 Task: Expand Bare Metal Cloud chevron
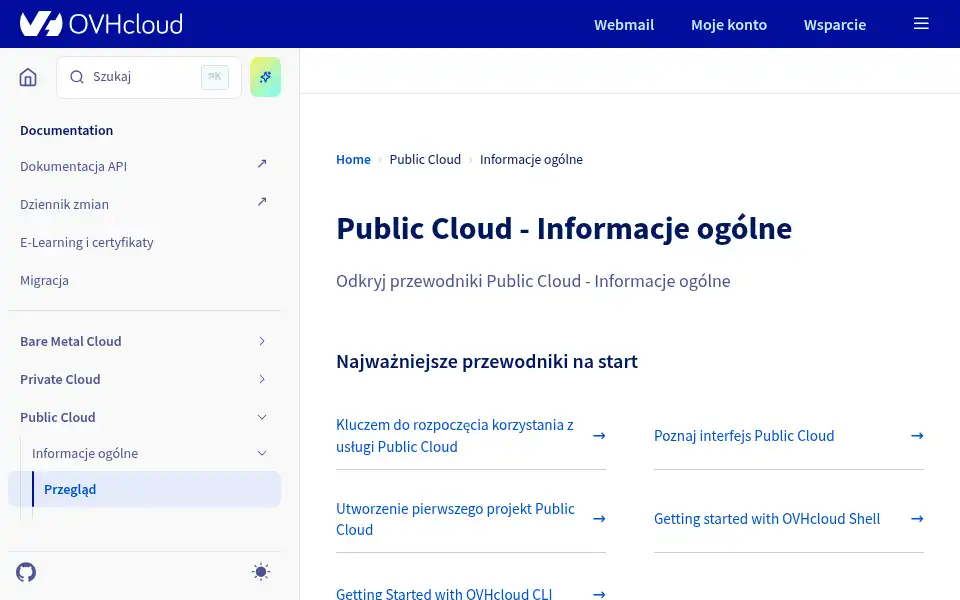[261, 341]
